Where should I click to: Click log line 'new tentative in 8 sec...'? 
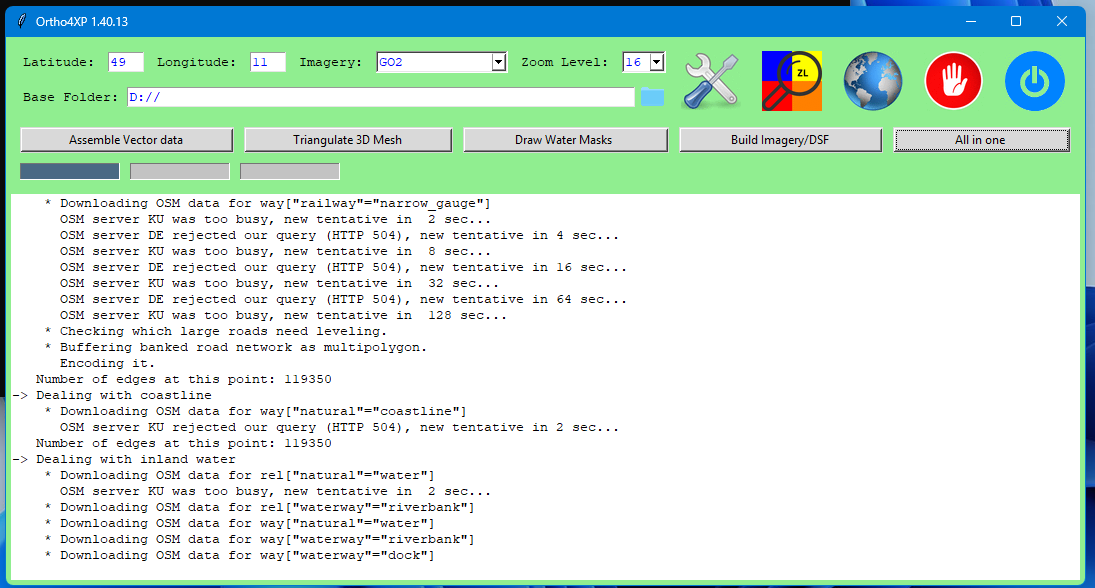275,251
